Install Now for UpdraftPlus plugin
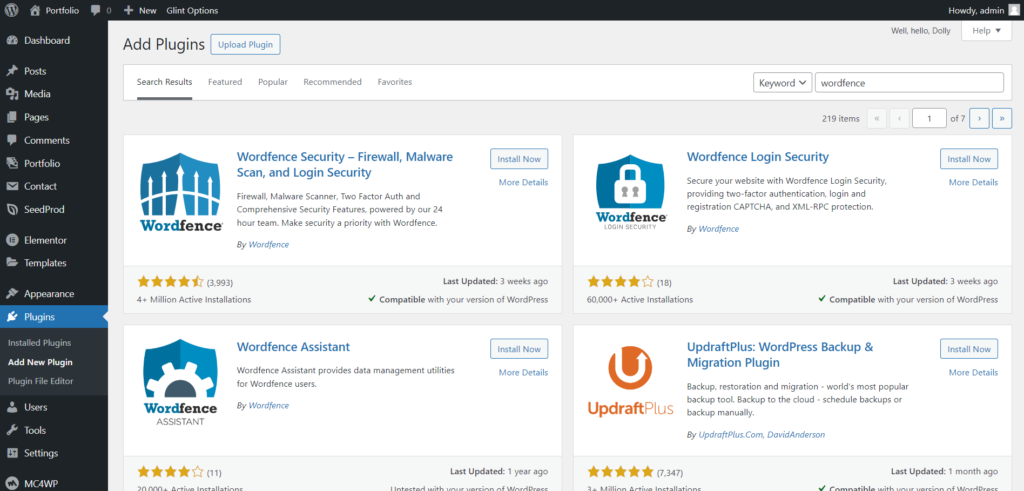1024x491 pixels. tap(969, 349)
